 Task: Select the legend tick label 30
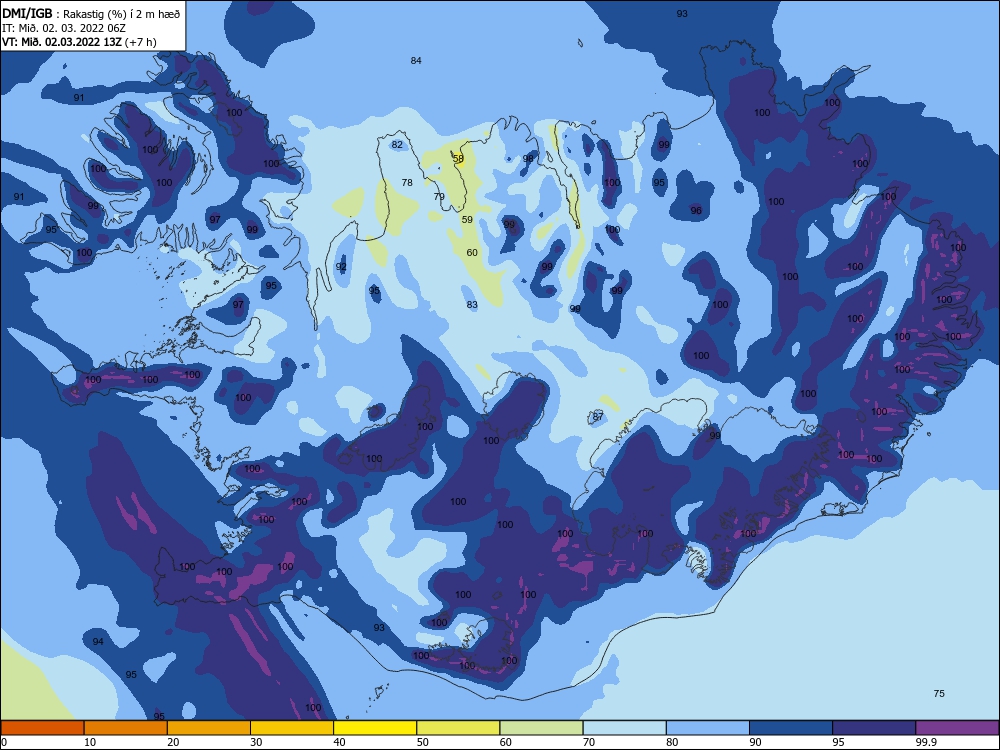[x=256, y=742]
